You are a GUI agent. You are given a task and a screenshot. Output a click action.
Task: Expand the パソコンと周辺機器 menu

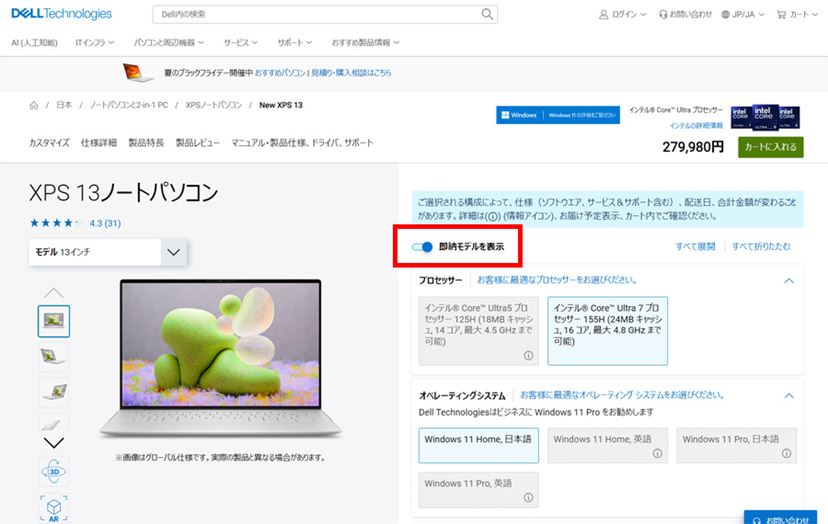169,42
